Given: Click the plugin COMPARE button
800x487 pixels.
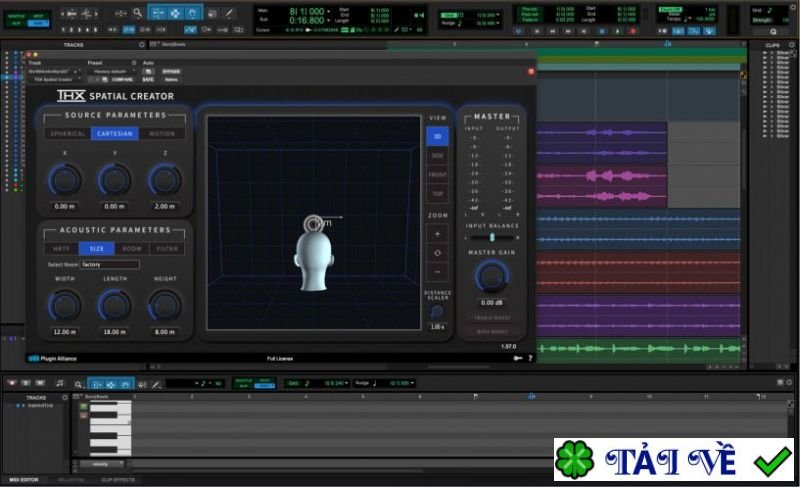Looking at the screenshot, I should (122, 79).
